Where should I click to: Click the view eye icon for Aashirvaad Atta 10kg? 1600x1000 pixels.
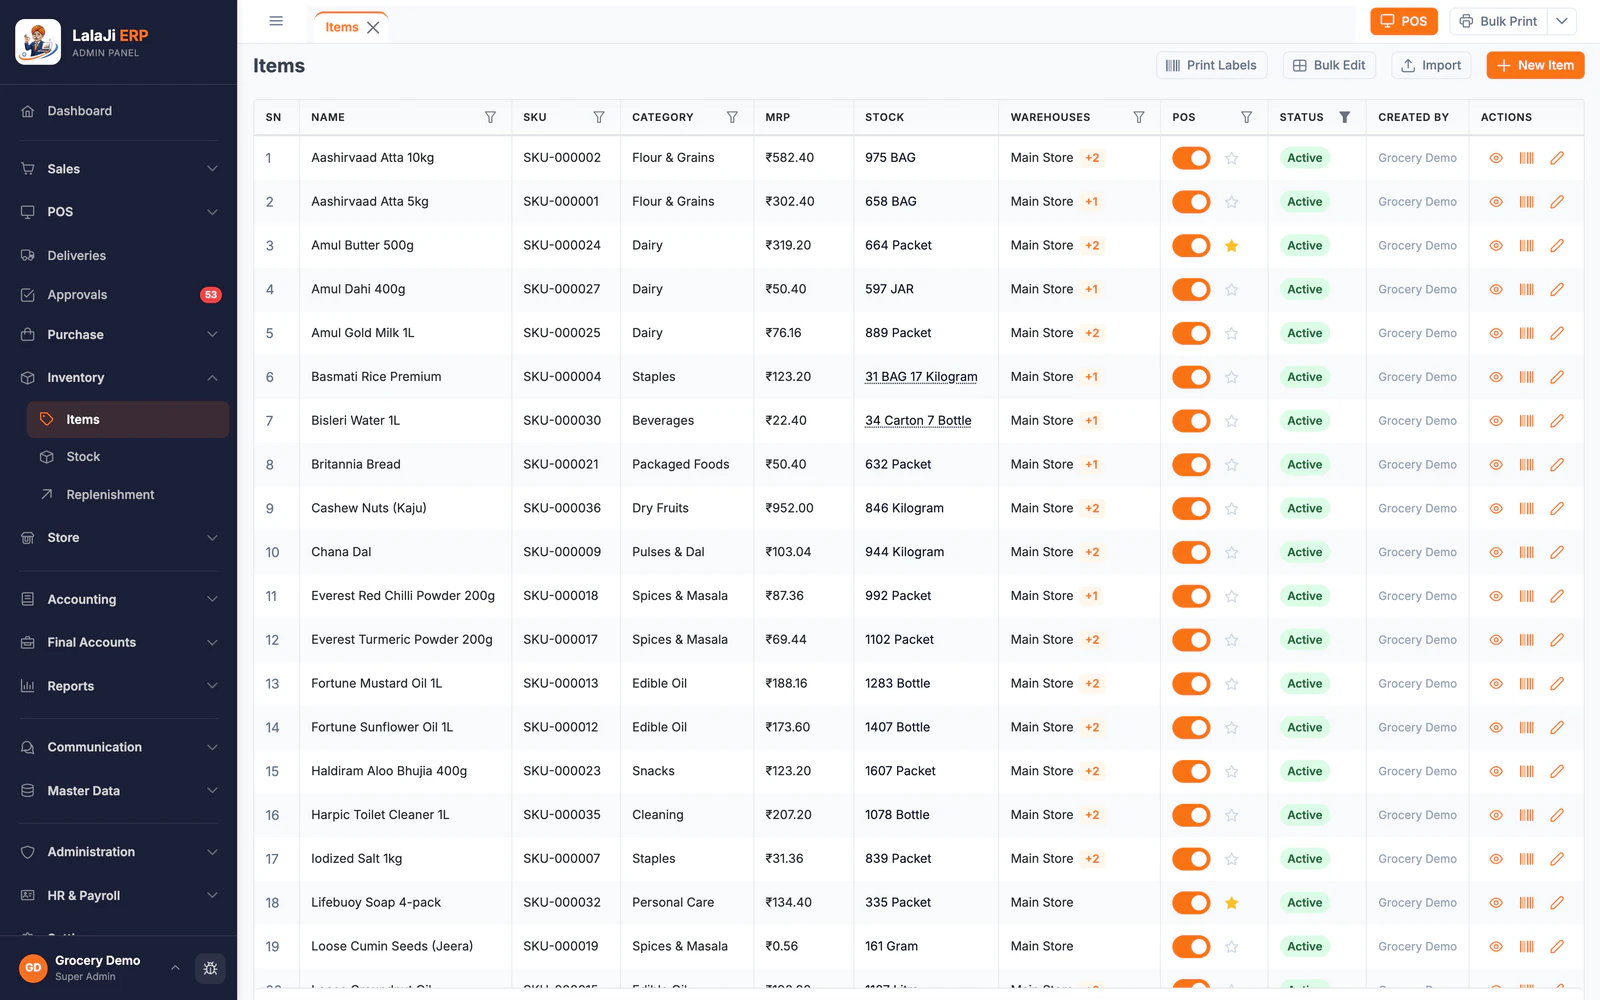pyautogui.click(x=1496, y=158)
